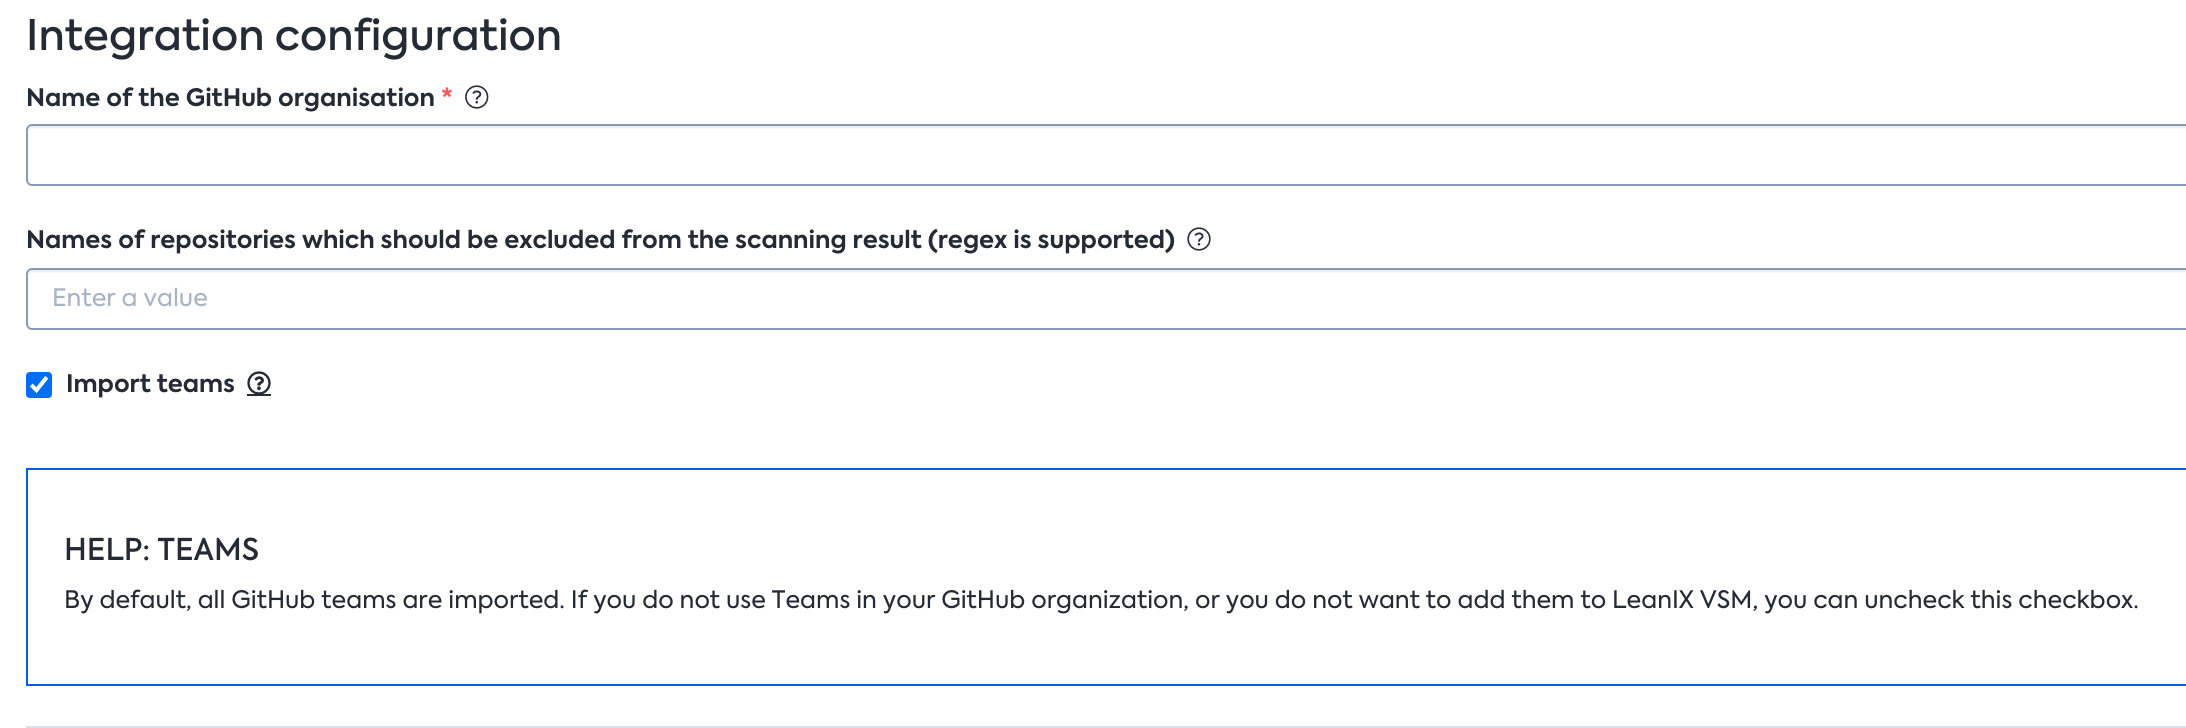Untick the Import teams checkbox
2186x728 pixels.
coord(39,384)
